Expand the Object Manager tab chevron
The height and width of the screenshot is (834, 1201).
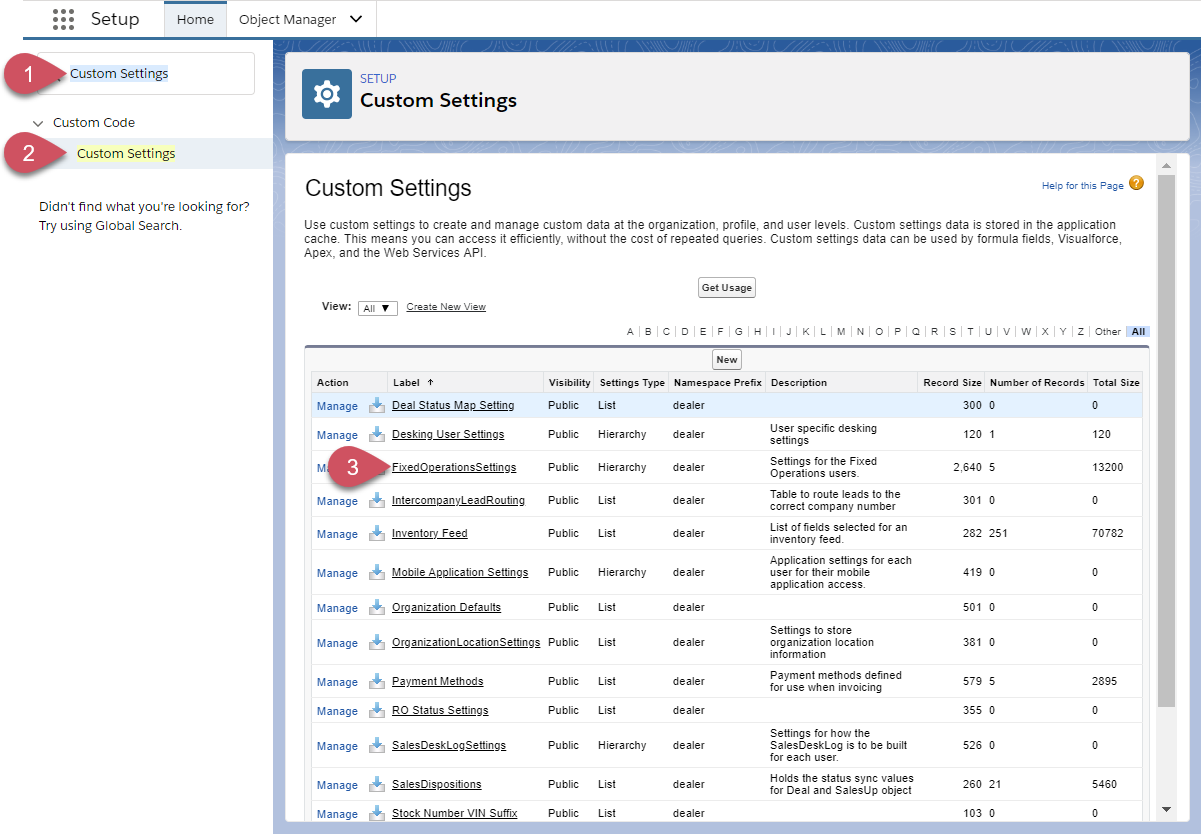coord(355,19)
